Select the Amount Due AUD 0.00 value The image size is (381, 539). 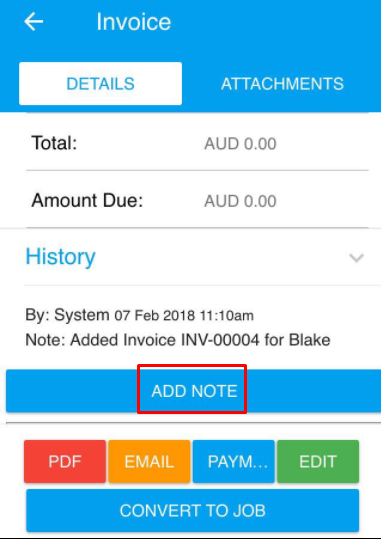pyautogui.click(x=240, y=201)
